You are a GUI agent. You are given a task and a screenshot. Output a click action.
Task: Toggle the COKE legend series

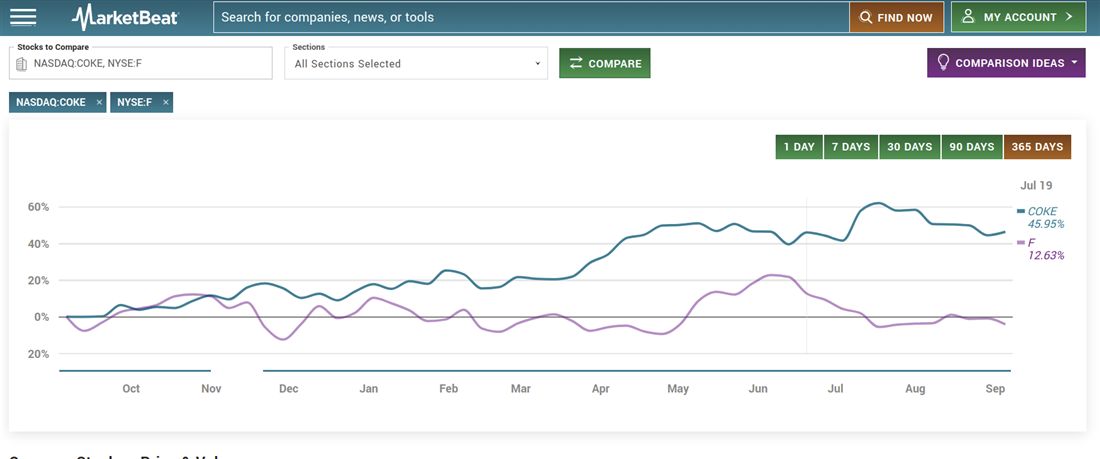coord(1041,211)
